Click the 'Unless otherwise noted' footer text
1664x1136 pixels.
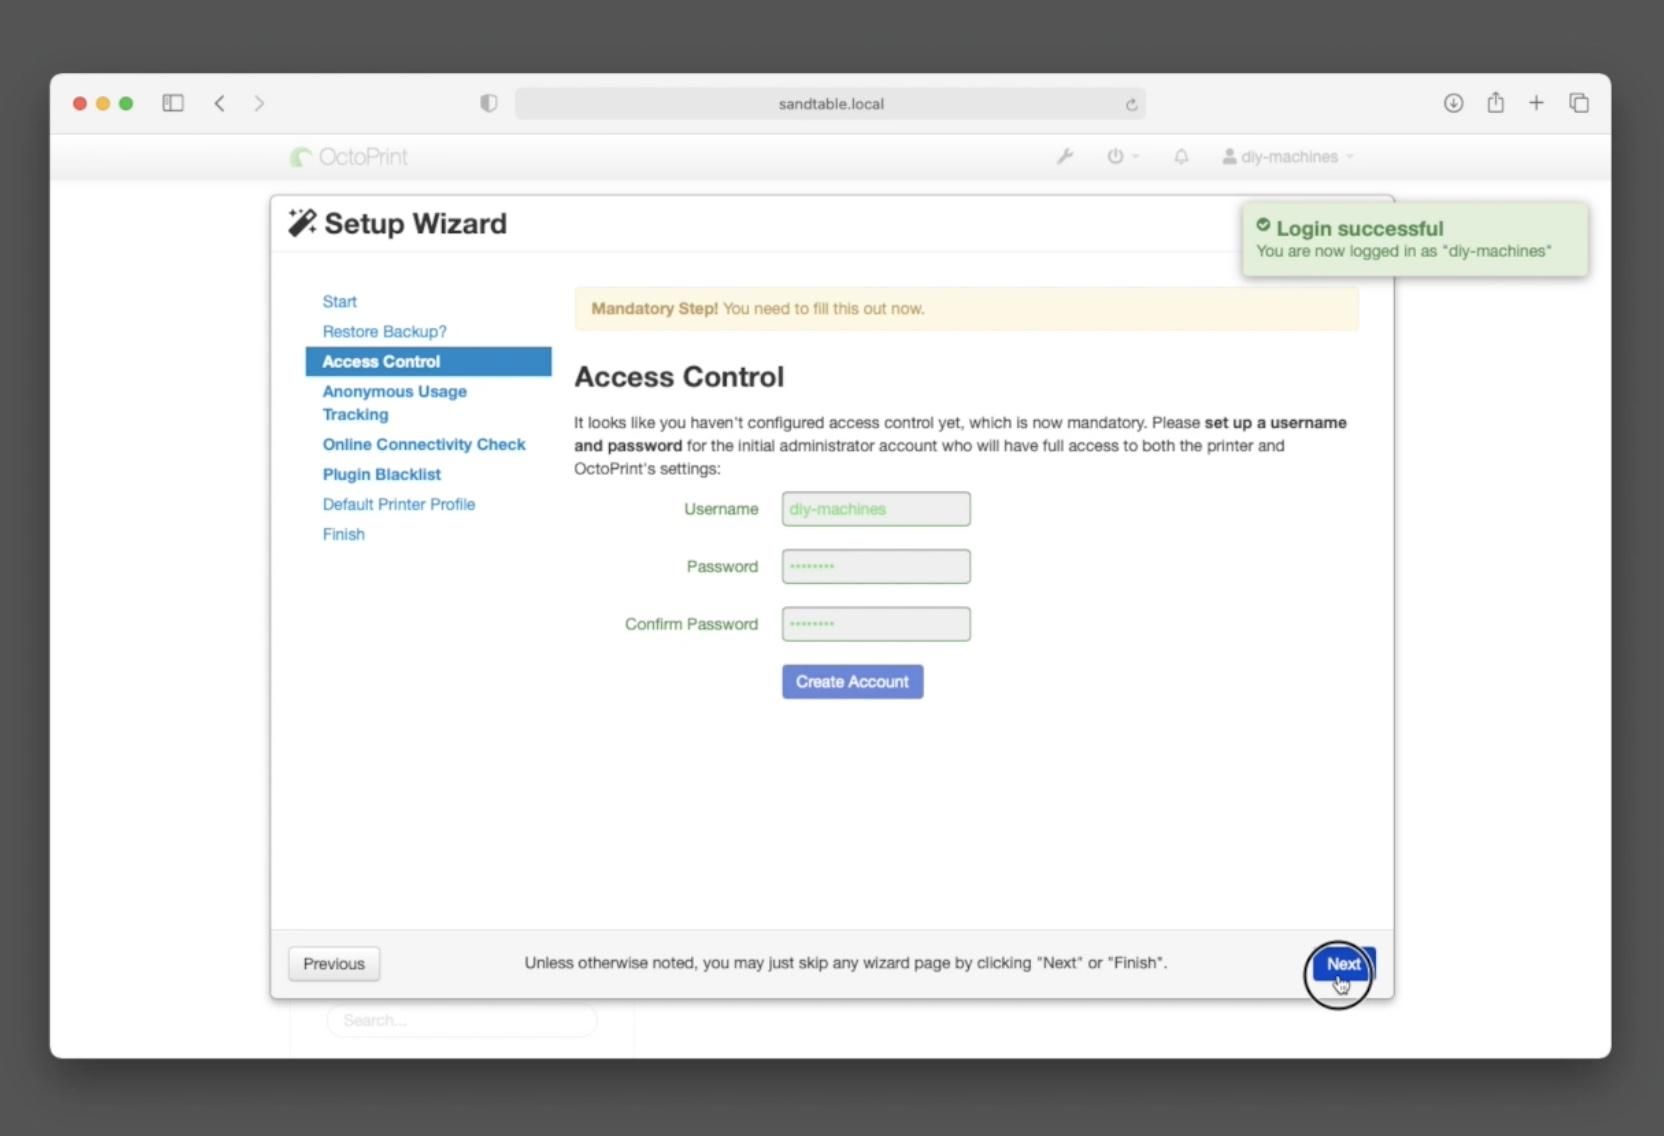[x=845, y=963]
